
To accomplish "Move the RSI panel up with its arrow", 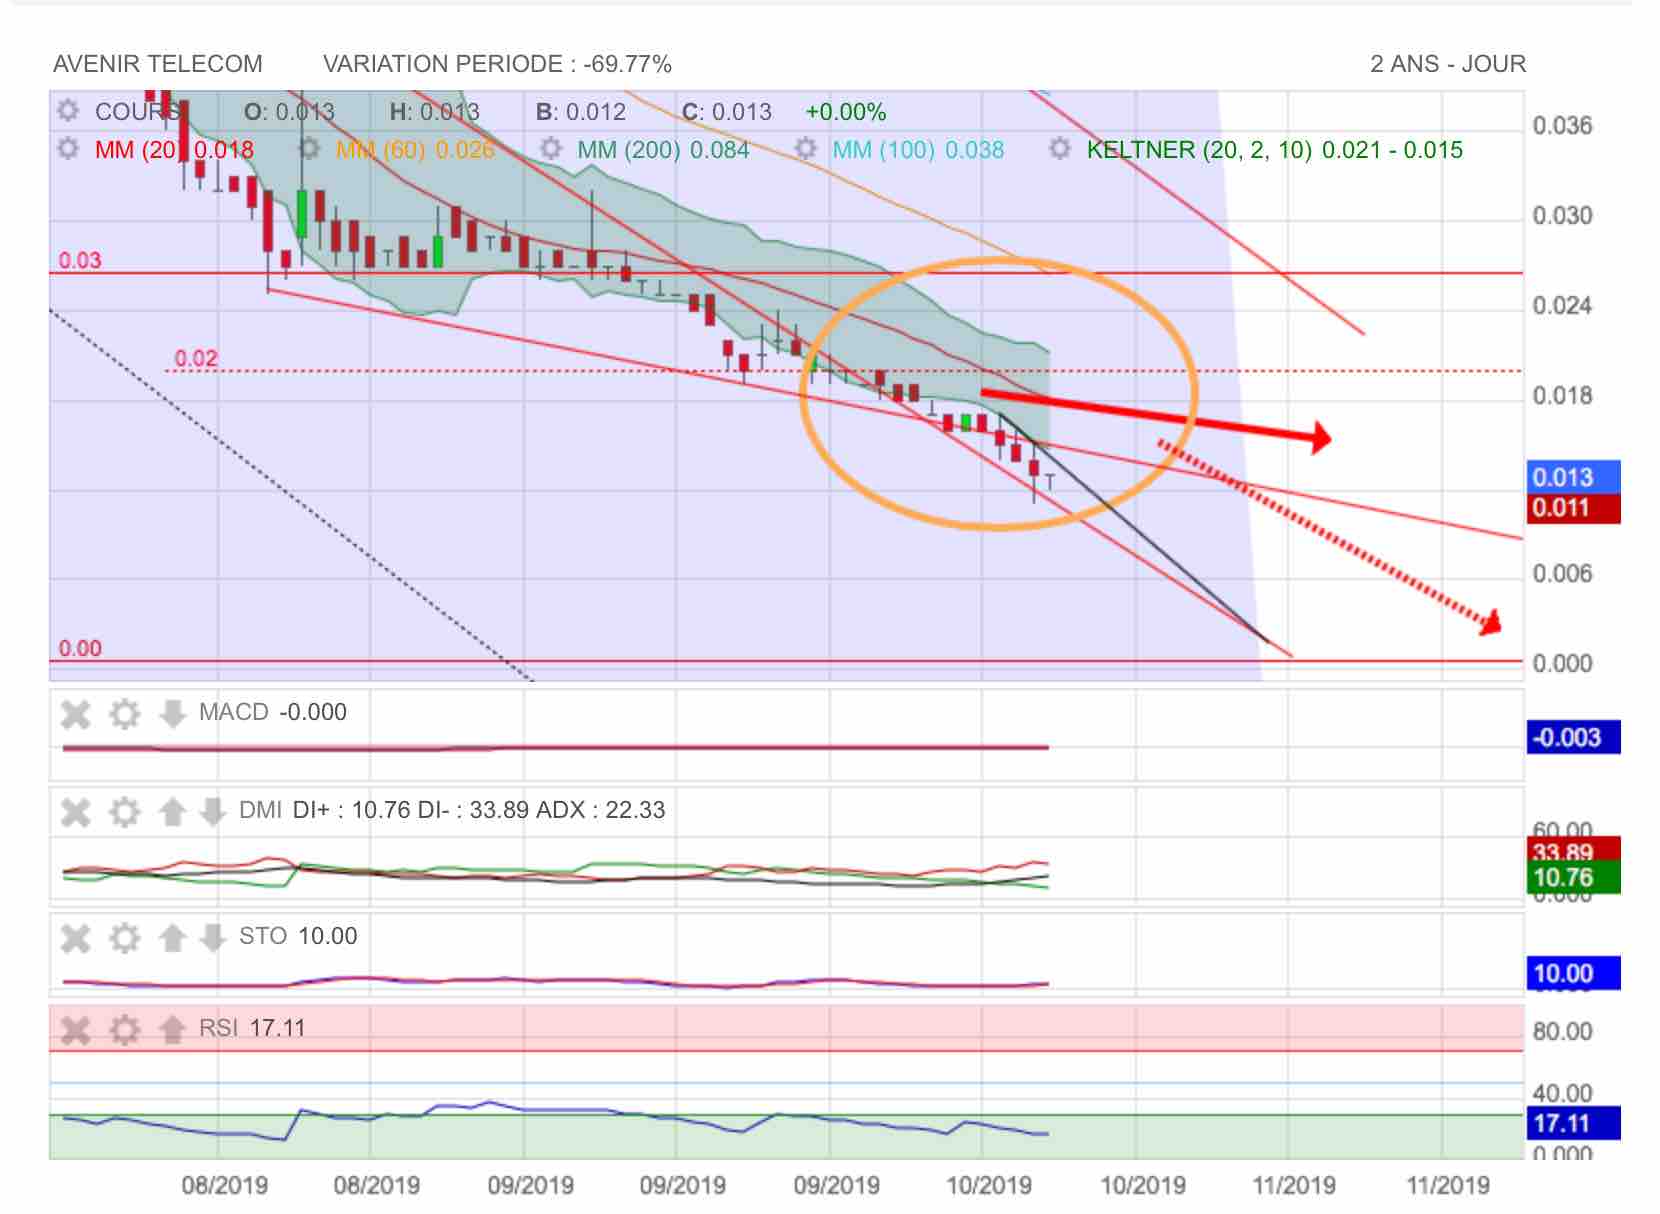I will (x=172, y=1029).
